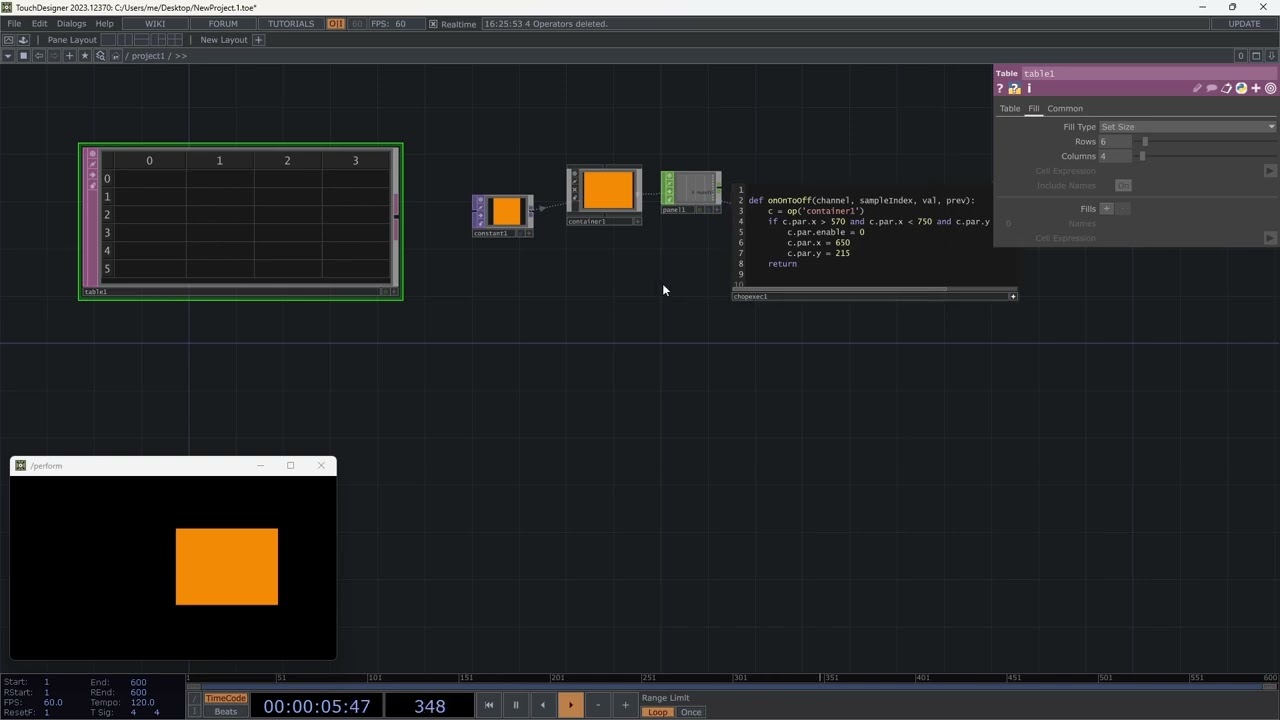1280x720 pixels.
Task: Toggle the Realtime checkbox
Action: 433,24
